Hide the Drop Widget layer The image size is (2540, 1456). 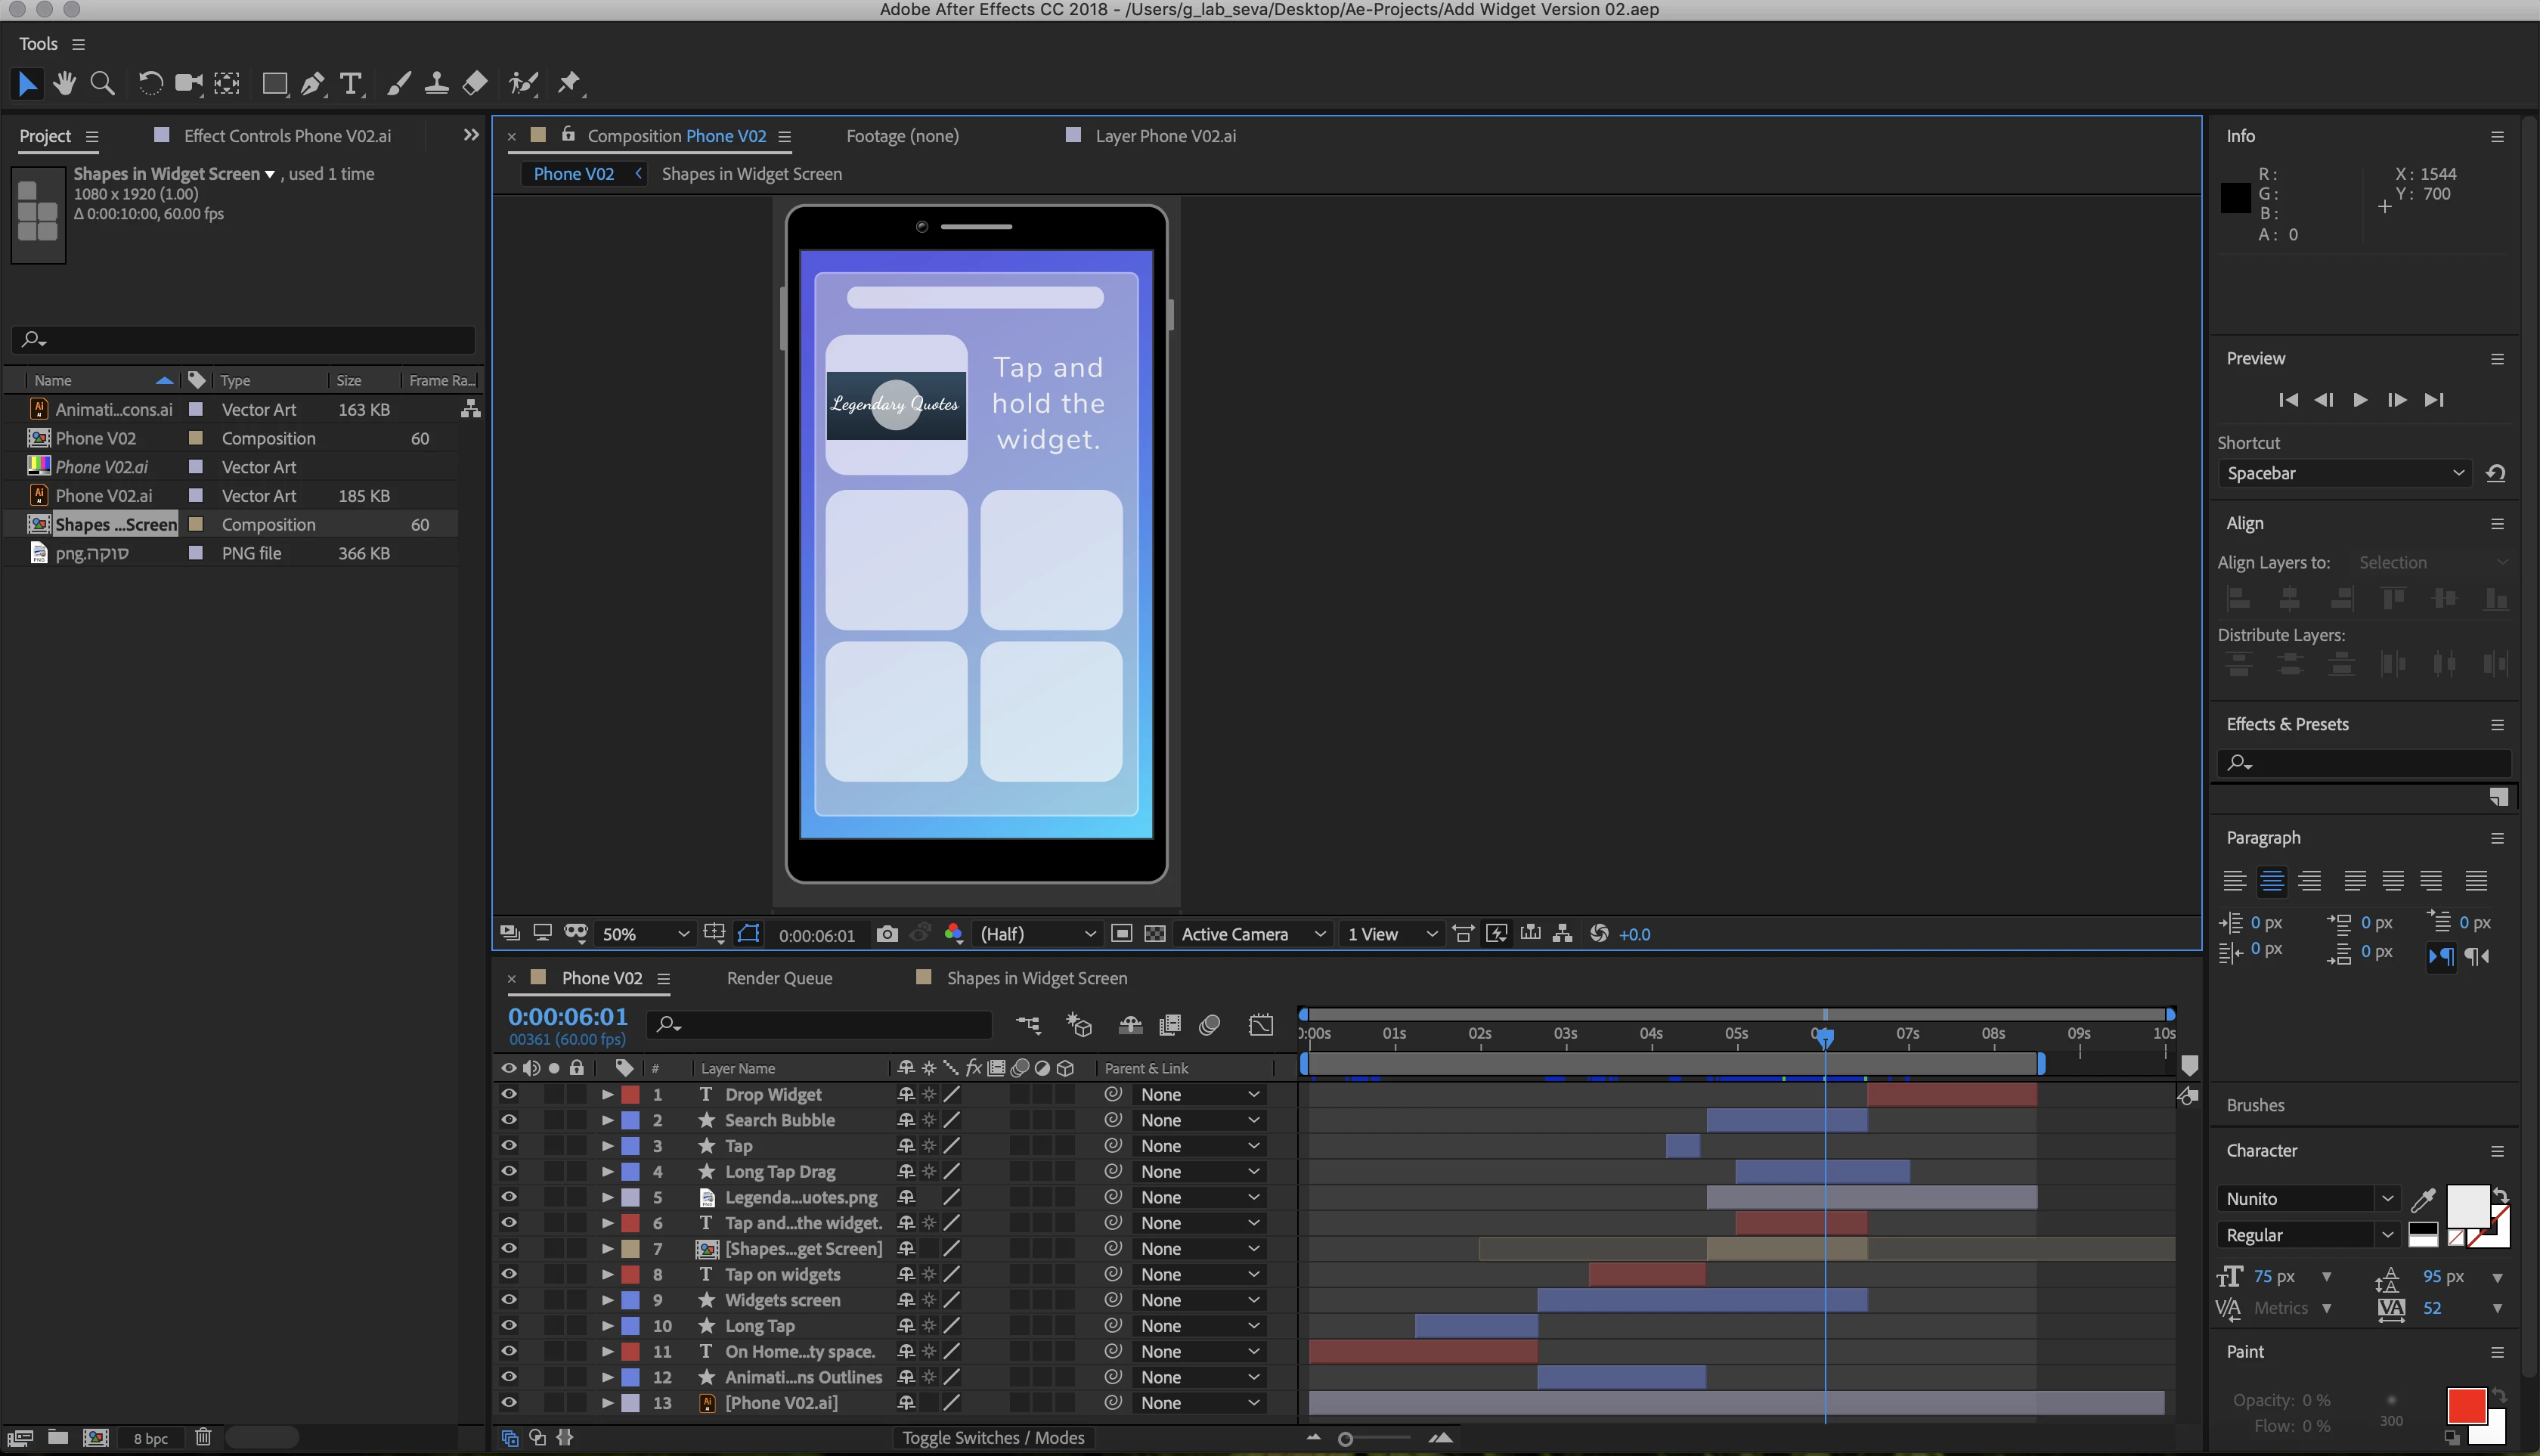(509, 1094)
